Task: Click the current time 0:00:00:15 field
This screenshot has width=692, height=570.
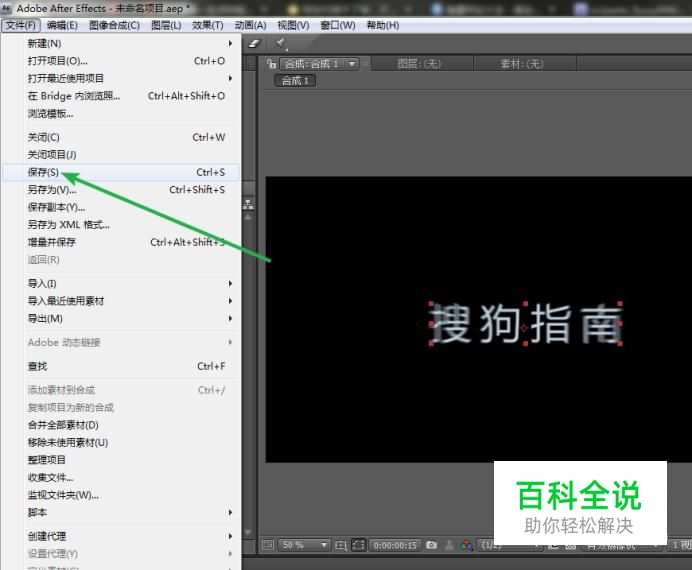Action: tap(395, 545)
